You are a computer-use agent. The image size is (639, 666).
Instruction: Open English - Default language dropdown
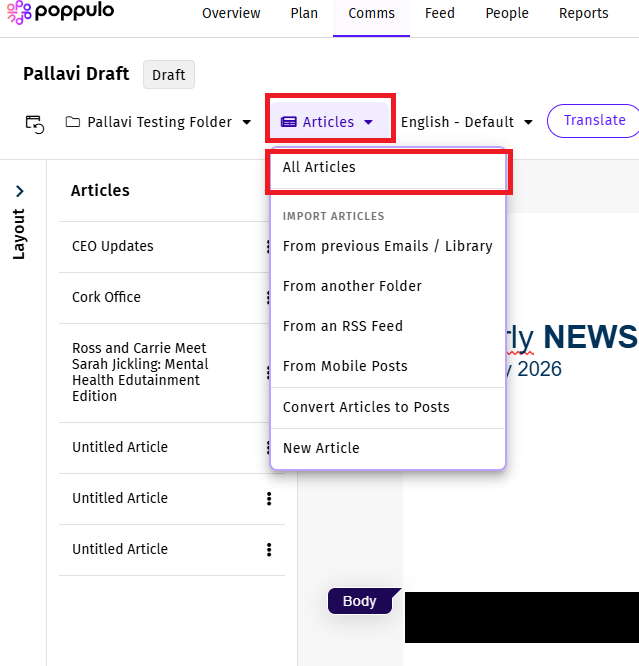(467, 122)
